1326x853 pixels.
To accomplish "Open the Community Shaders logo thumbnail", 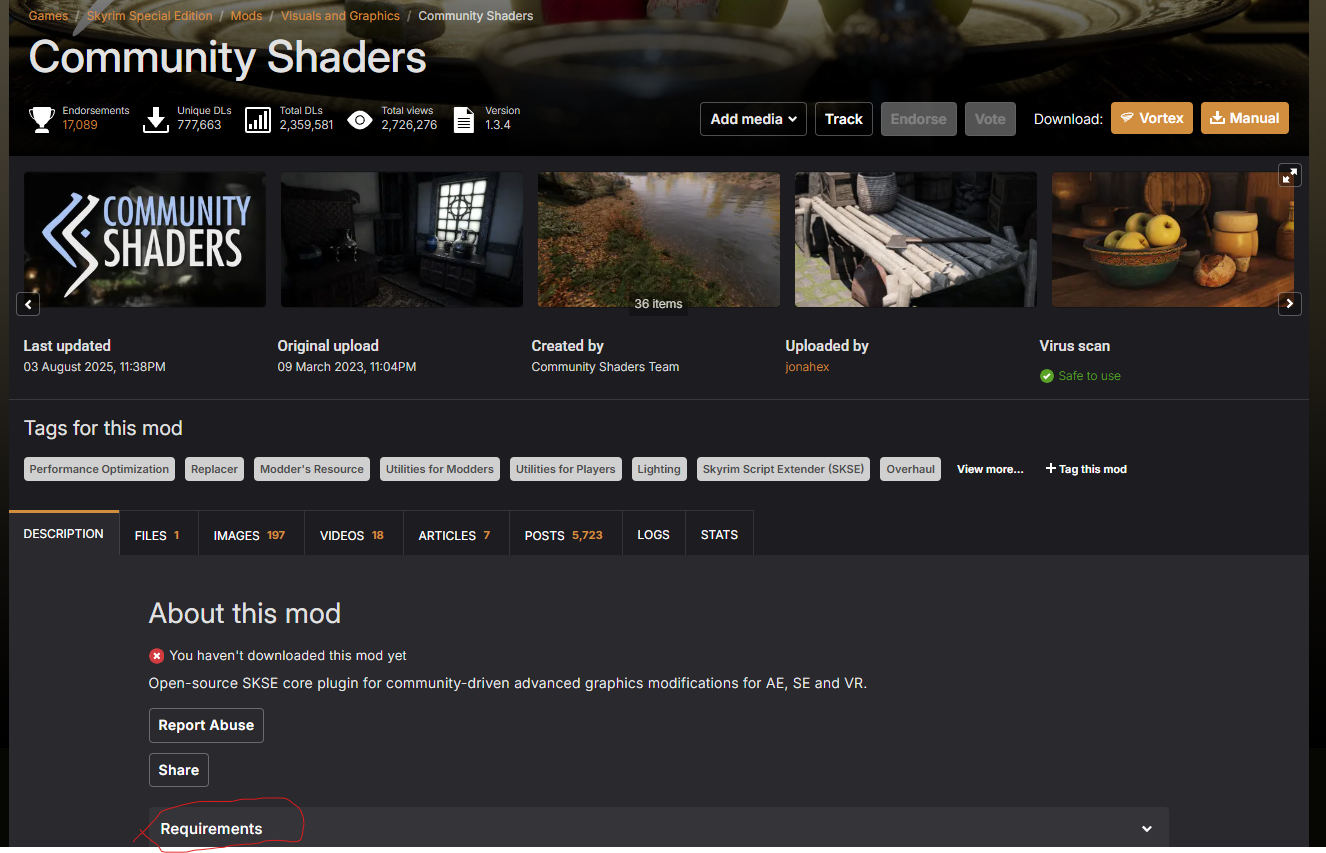I will [145, 239].
